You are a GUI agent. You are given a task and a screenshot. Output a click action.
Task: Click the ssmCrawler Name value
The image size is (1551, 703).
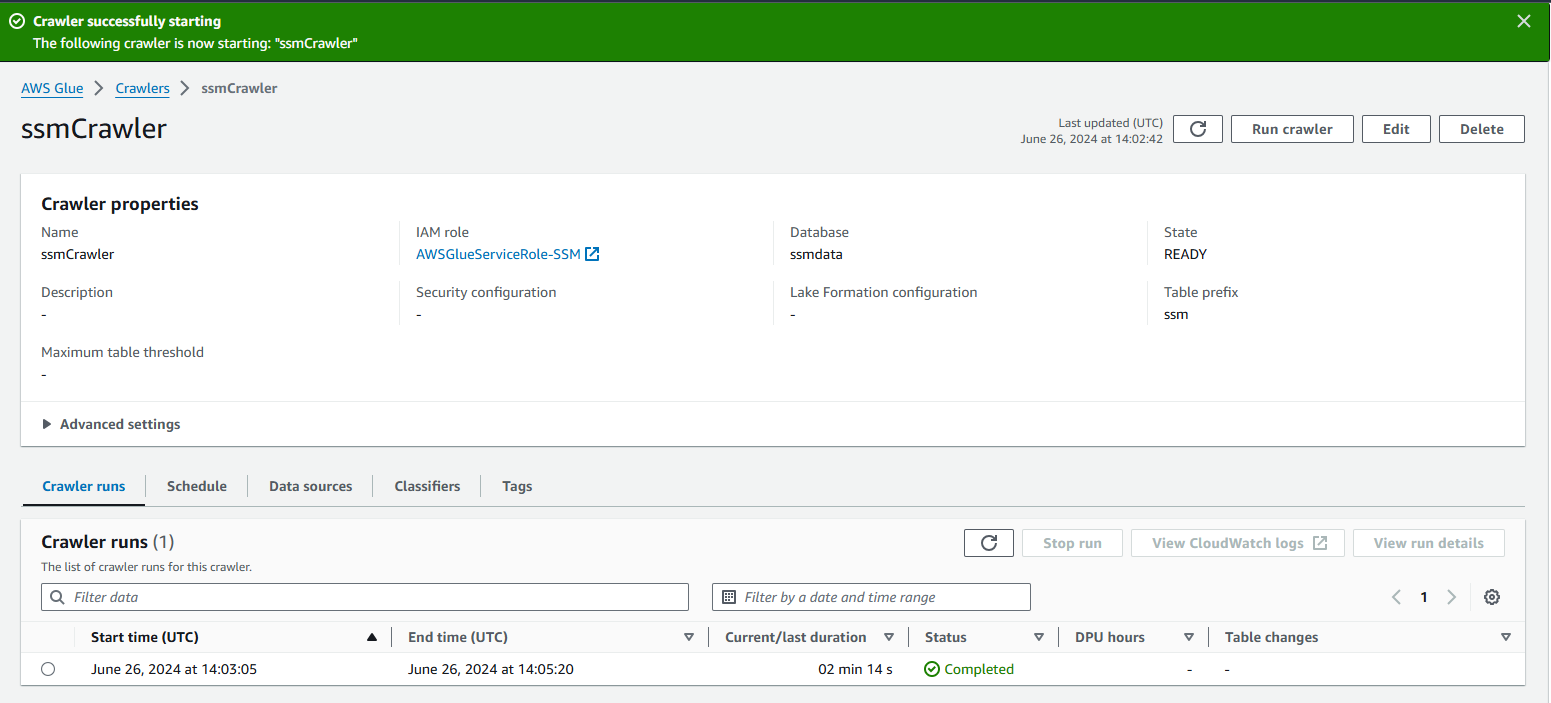pyautogui.click(x=78, y=254)
